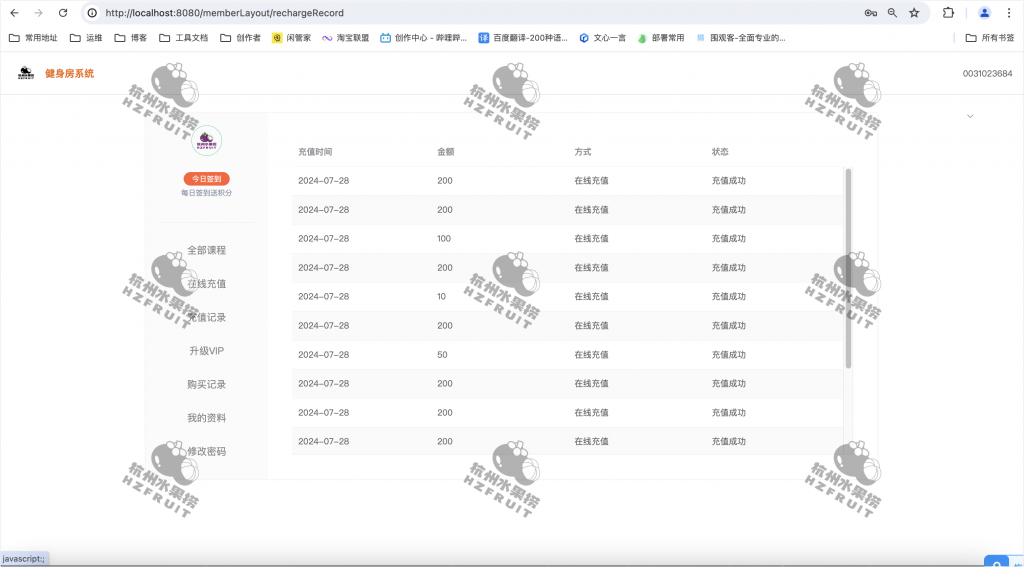This screenshot has width=1024, height=567.
Task: Click the table vertical scrollbar thumb
Action: (x=848, y=268)
